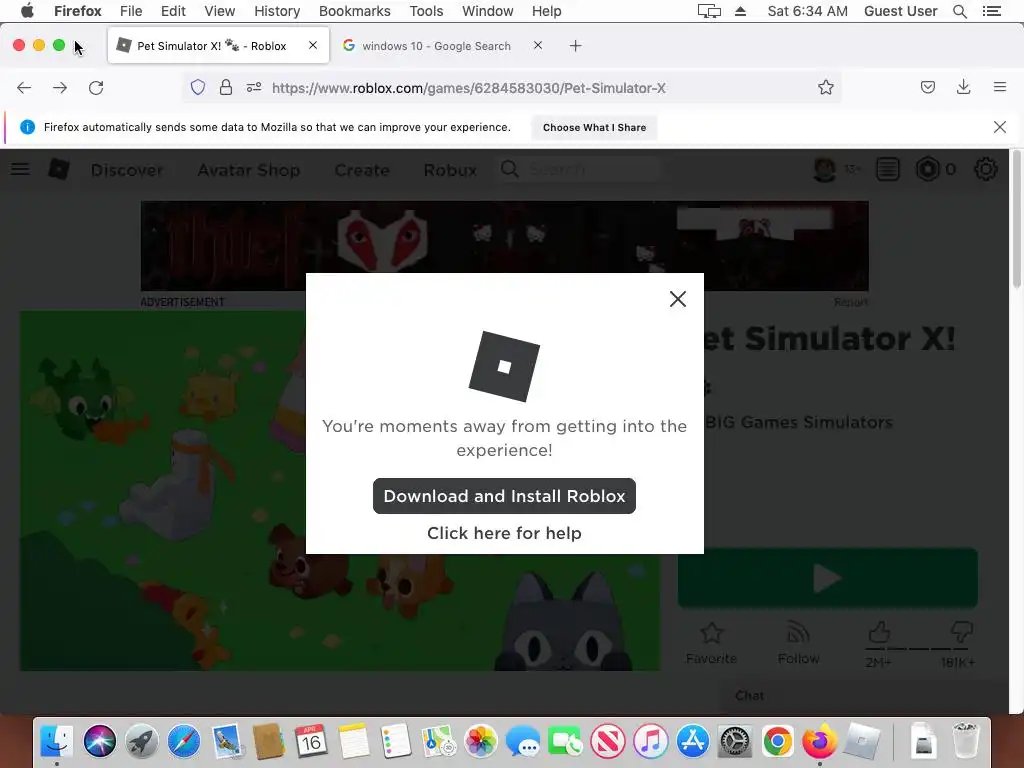Image resolution: width=1024 pixels, height=768 pixels.
Task: Open Roblox notifications stream icon
Action: click(x=888, y=170)
